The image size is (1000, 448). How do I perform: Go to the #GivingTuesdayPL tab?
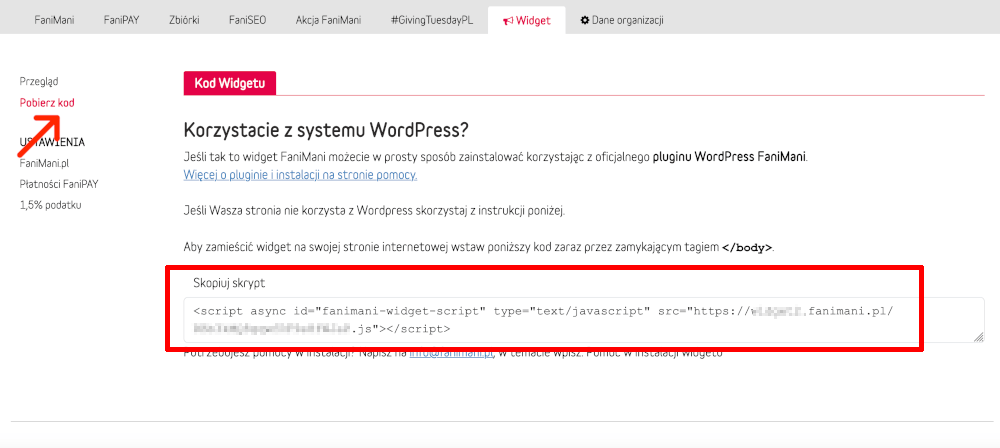[x=432, y=20]
